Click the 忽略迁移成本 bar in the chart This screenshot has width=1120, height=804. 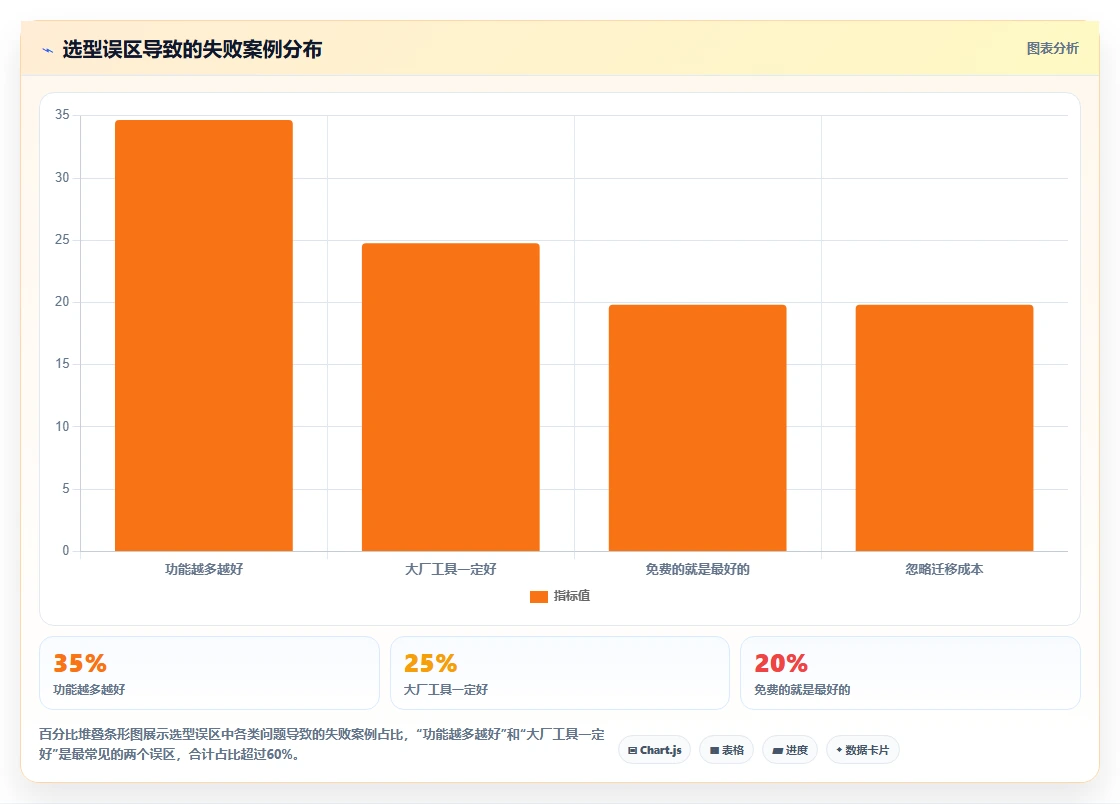944,428
